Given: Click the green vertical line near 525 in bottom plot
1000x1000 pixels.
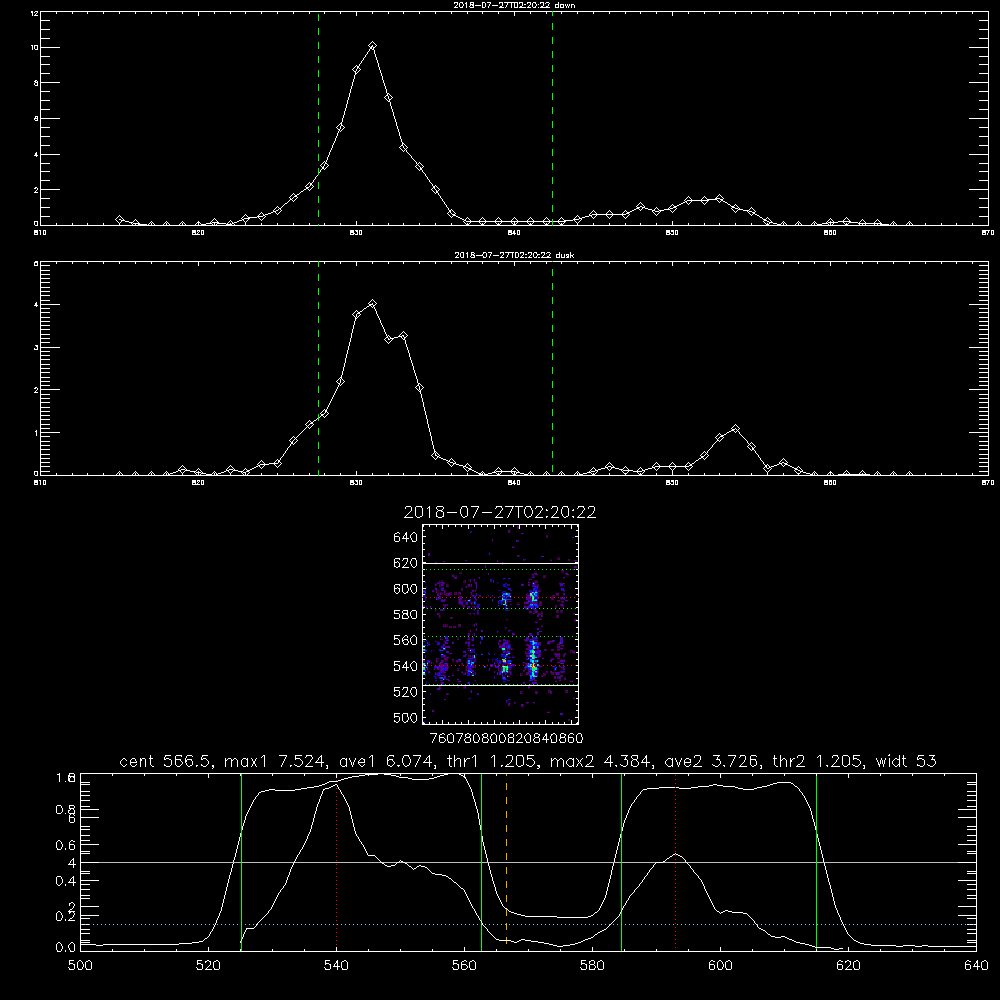Looking at the screenshot, I should tap(241, 861).
